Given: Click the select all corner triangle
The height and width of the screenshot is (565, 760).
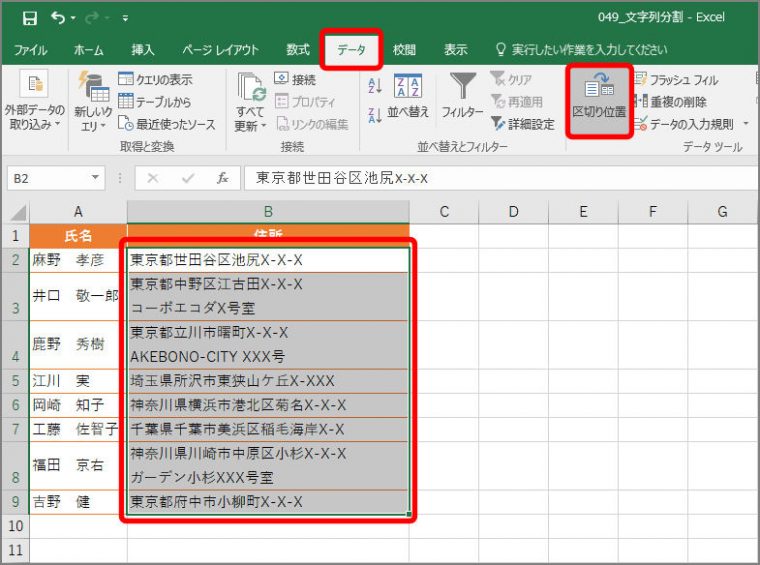Looking at the screenshot, I should [17, 212].
